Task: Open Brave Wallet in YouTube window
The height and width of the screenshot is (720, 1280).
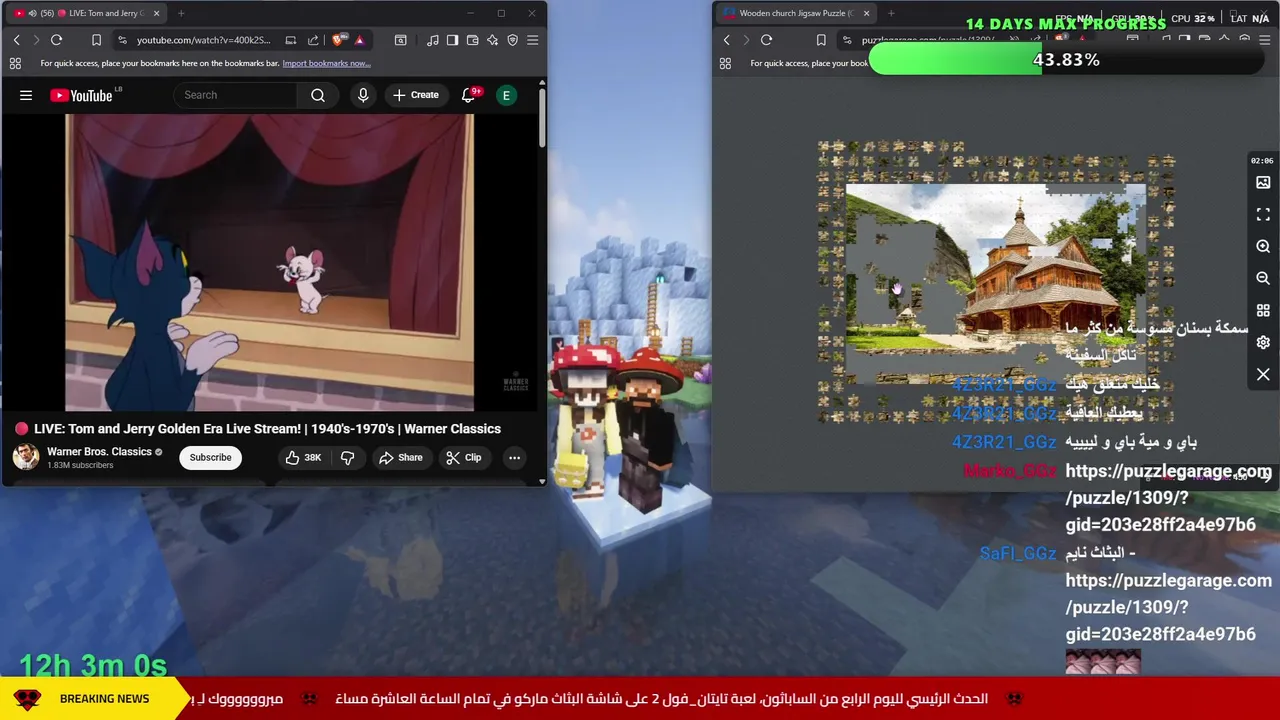Action: coord(472,40)
